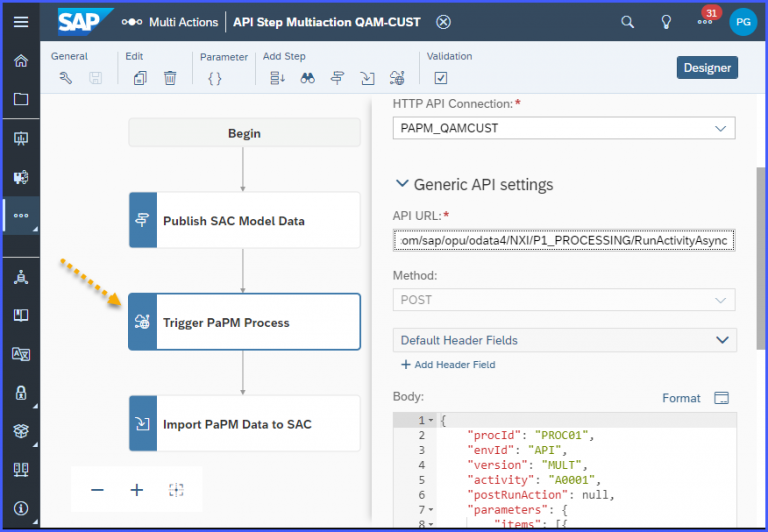Zoom in the canvas with plus
The image size is (768, 532).
[x=137, y=490]
